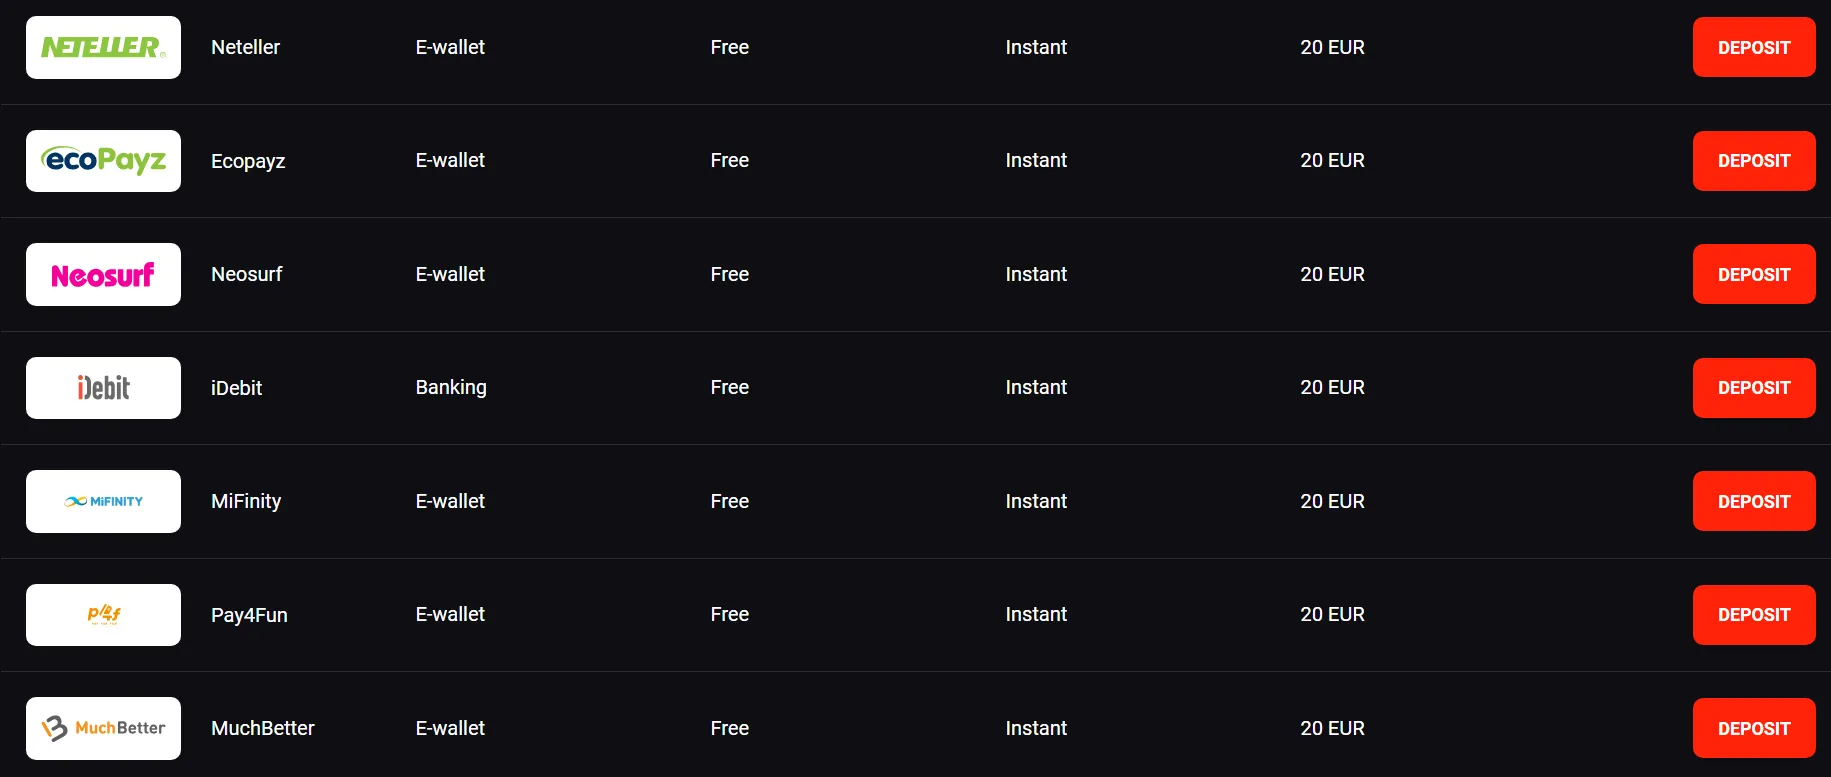This screenshot has height=777, width=1831.
Task: Click the Pay4Fun logo icon
Action: [103, 614]
